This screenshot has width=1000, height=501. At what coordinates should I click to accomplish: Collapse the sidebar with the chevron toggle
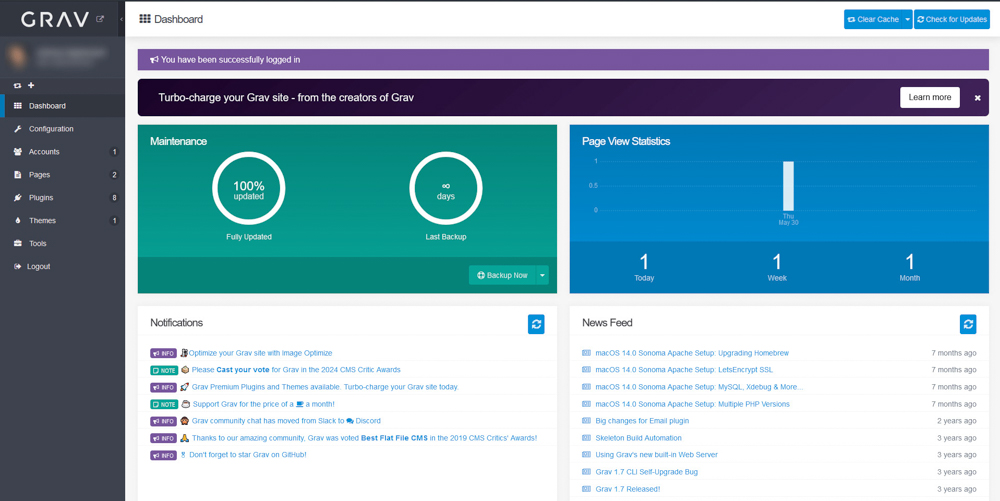click(121, 20)
